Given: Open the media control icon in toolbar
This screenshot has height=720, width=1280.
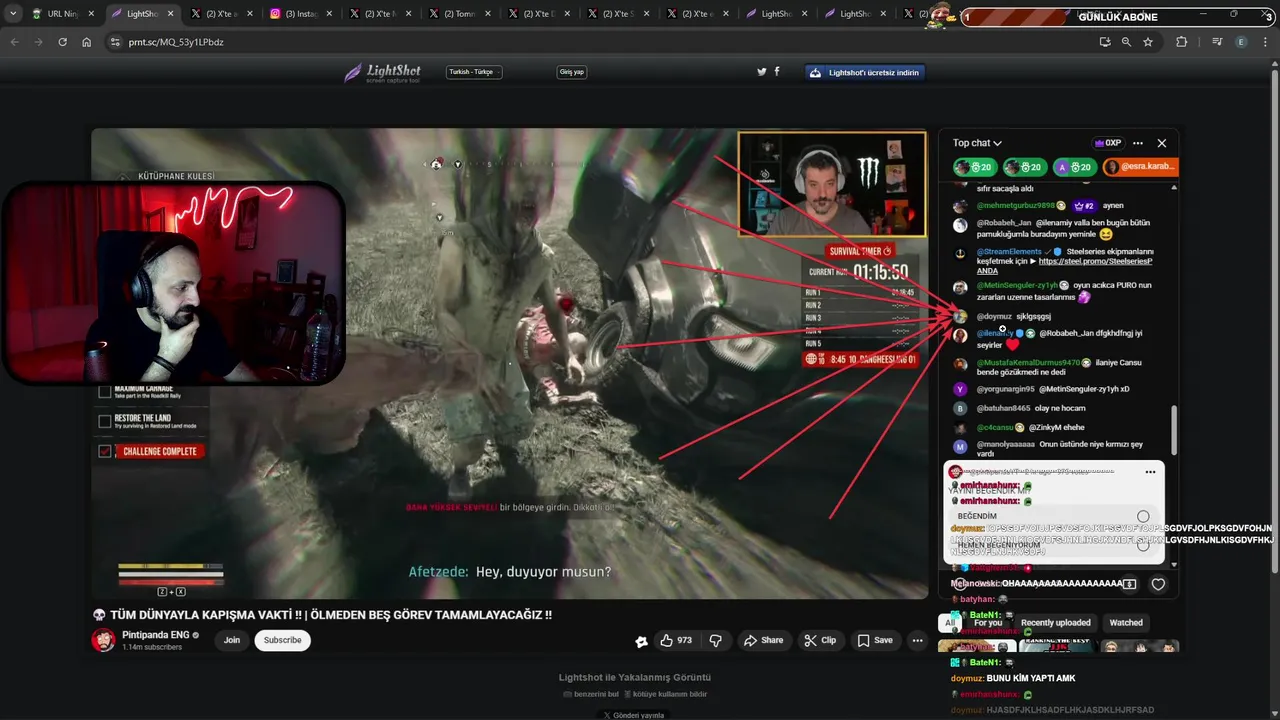Looking at the screenshot, I should [1217, 42].
